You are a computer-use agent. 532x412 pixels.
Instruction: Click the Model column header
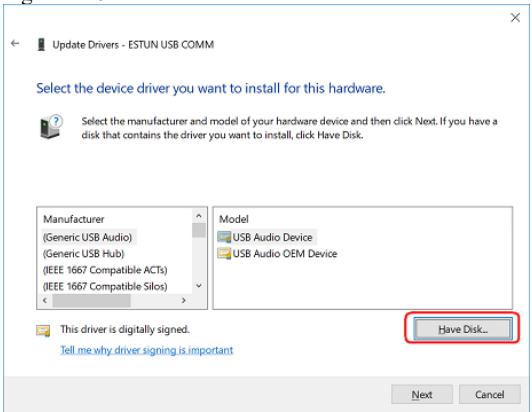coord(234,219)
